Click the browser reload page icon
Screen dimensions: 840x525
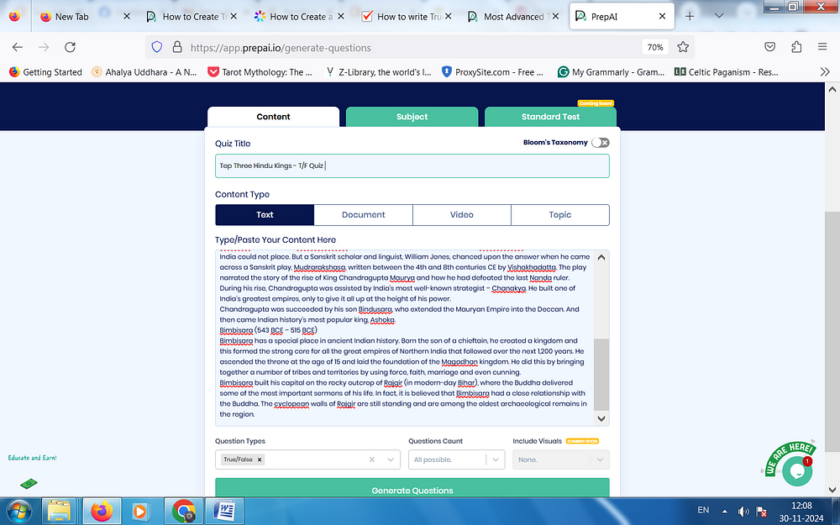point(70,47)
